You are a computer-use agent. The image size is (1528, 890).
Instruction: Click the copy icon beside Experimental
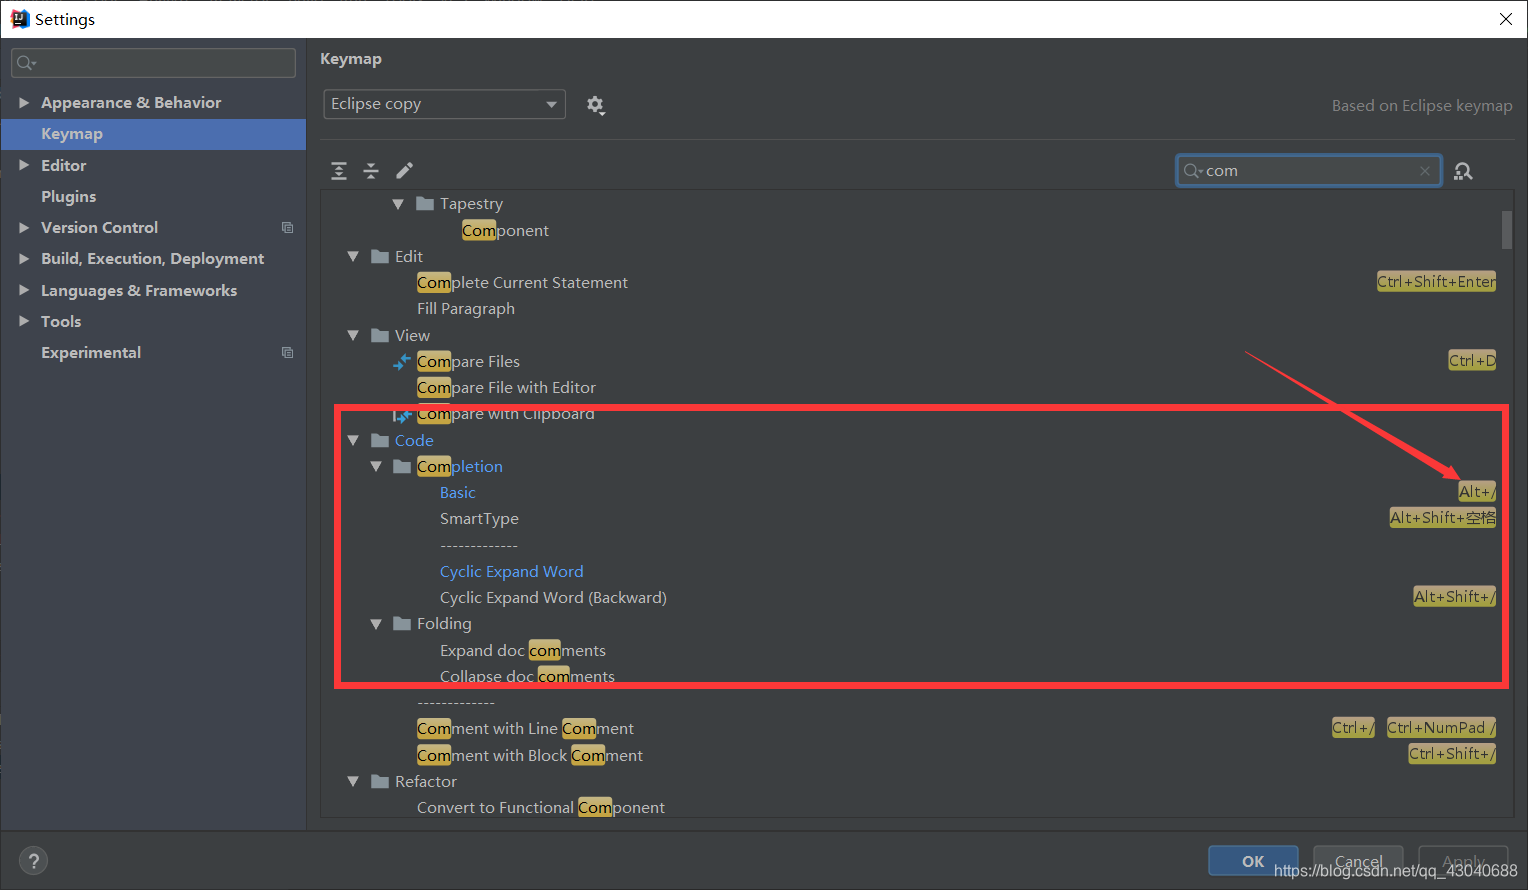coord(287,353)
